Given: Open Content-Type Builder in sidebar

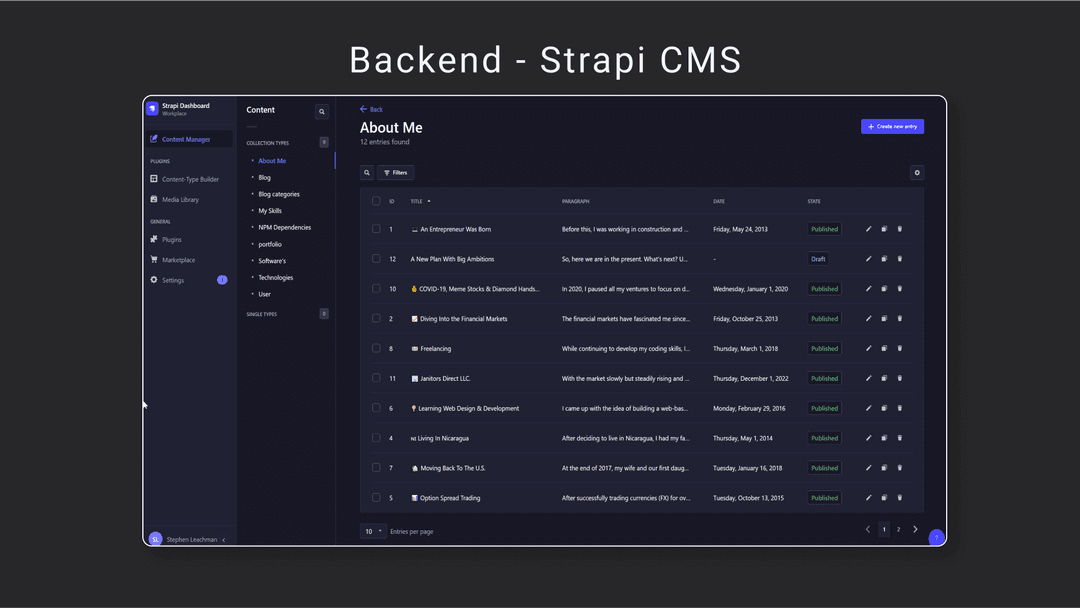Looking at the screenshot, I should (x=190, y=179).
